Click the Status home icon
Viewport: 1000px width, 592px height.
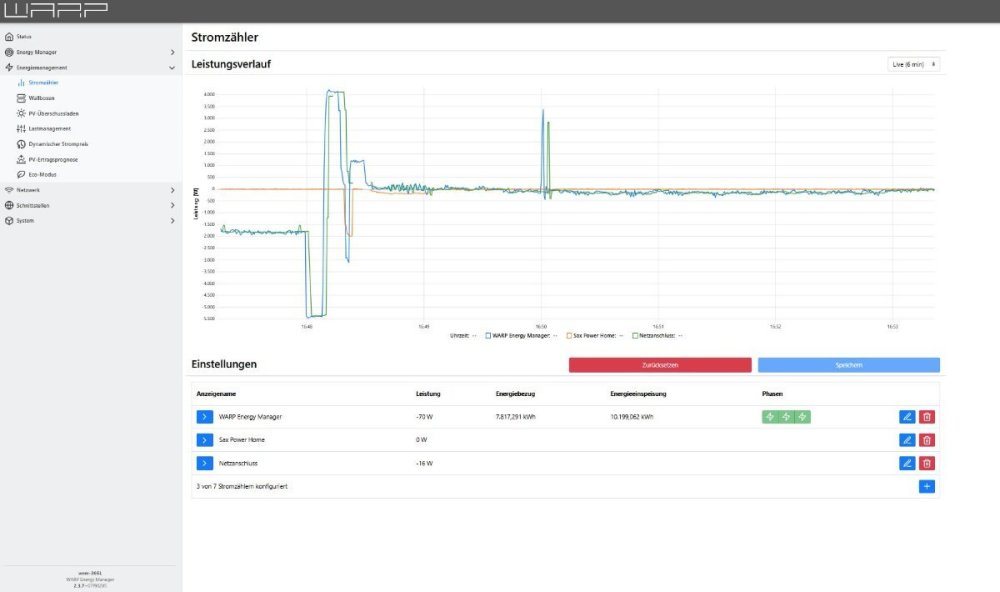[10, 36]
